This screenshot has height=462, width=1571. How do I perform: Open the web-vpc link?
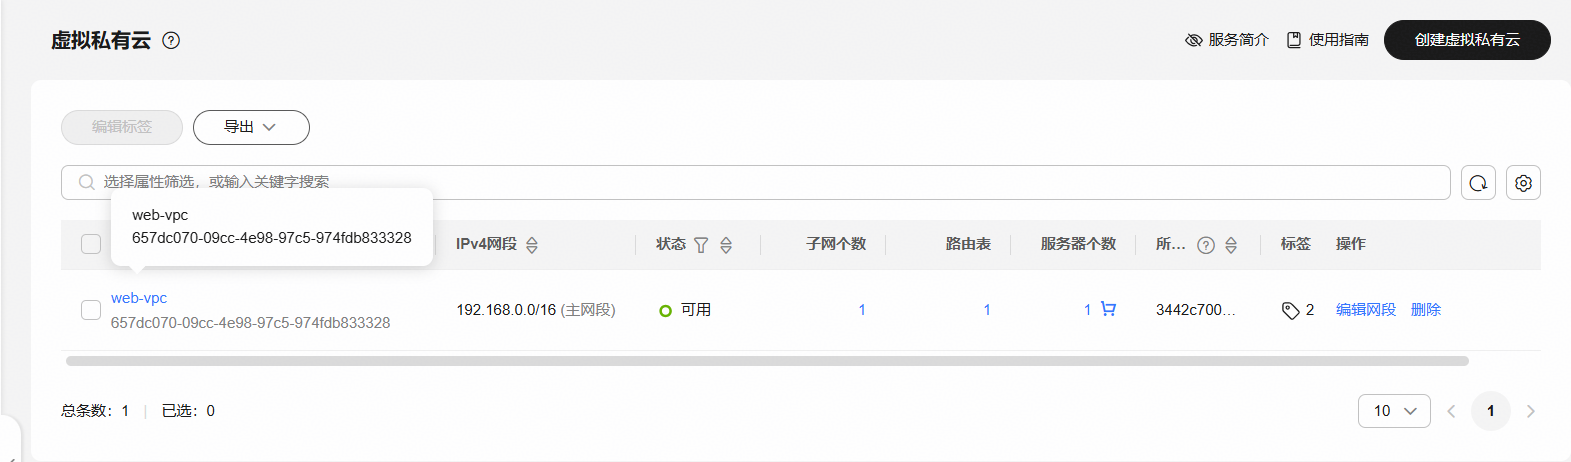tap(139, 298)
